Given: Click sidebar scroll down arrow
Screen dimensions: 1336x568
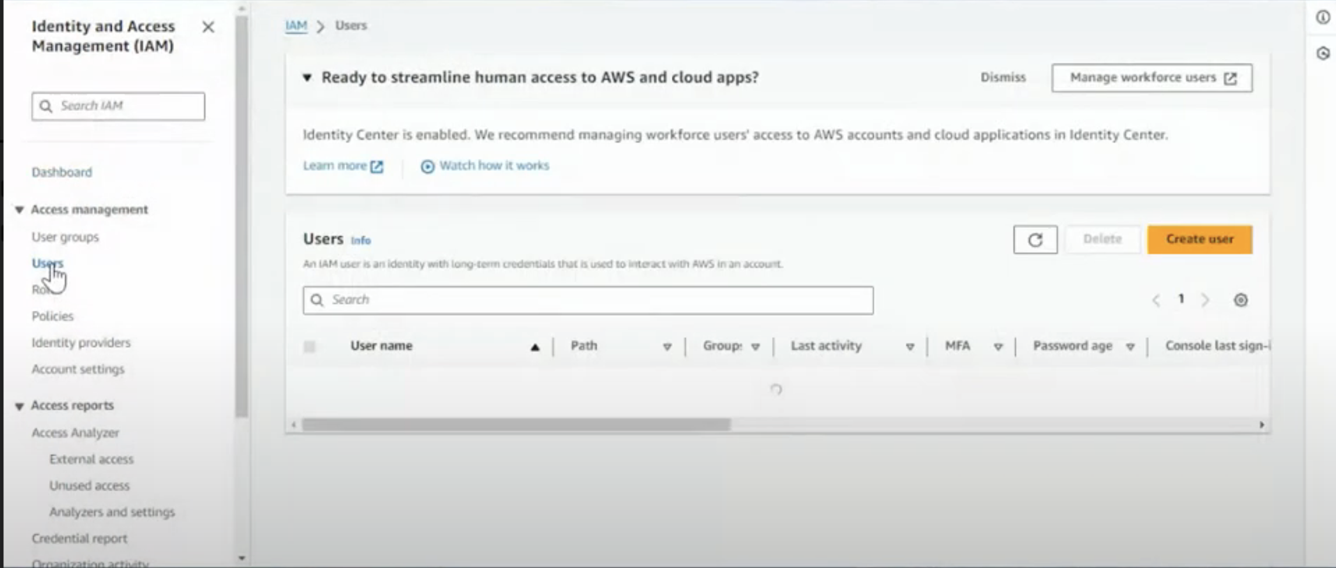Looking at the screenshot, I should (x=241, y=558).
